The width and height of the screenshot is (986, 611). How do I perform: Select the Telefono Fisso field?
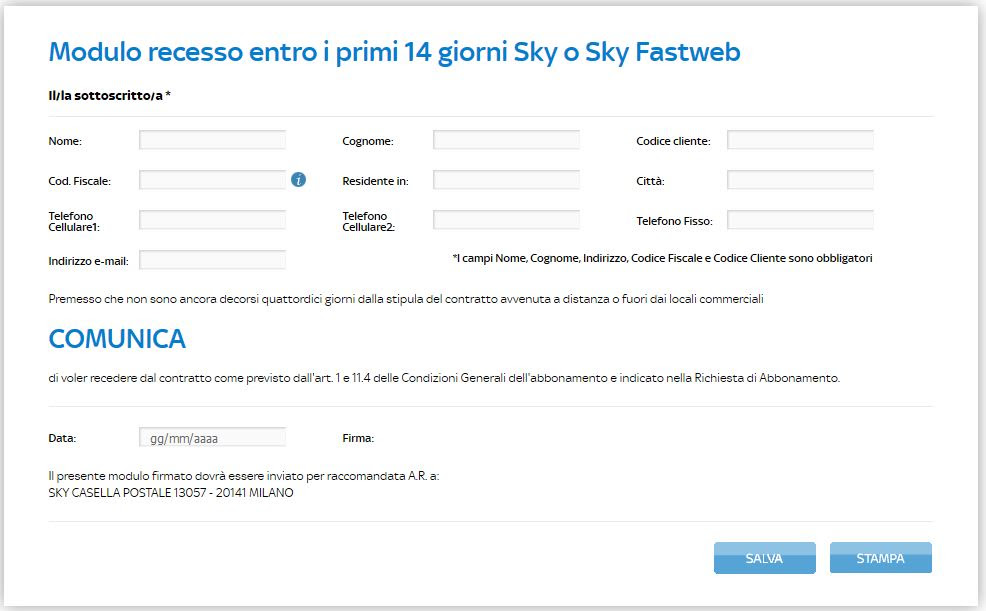(800, 218)
